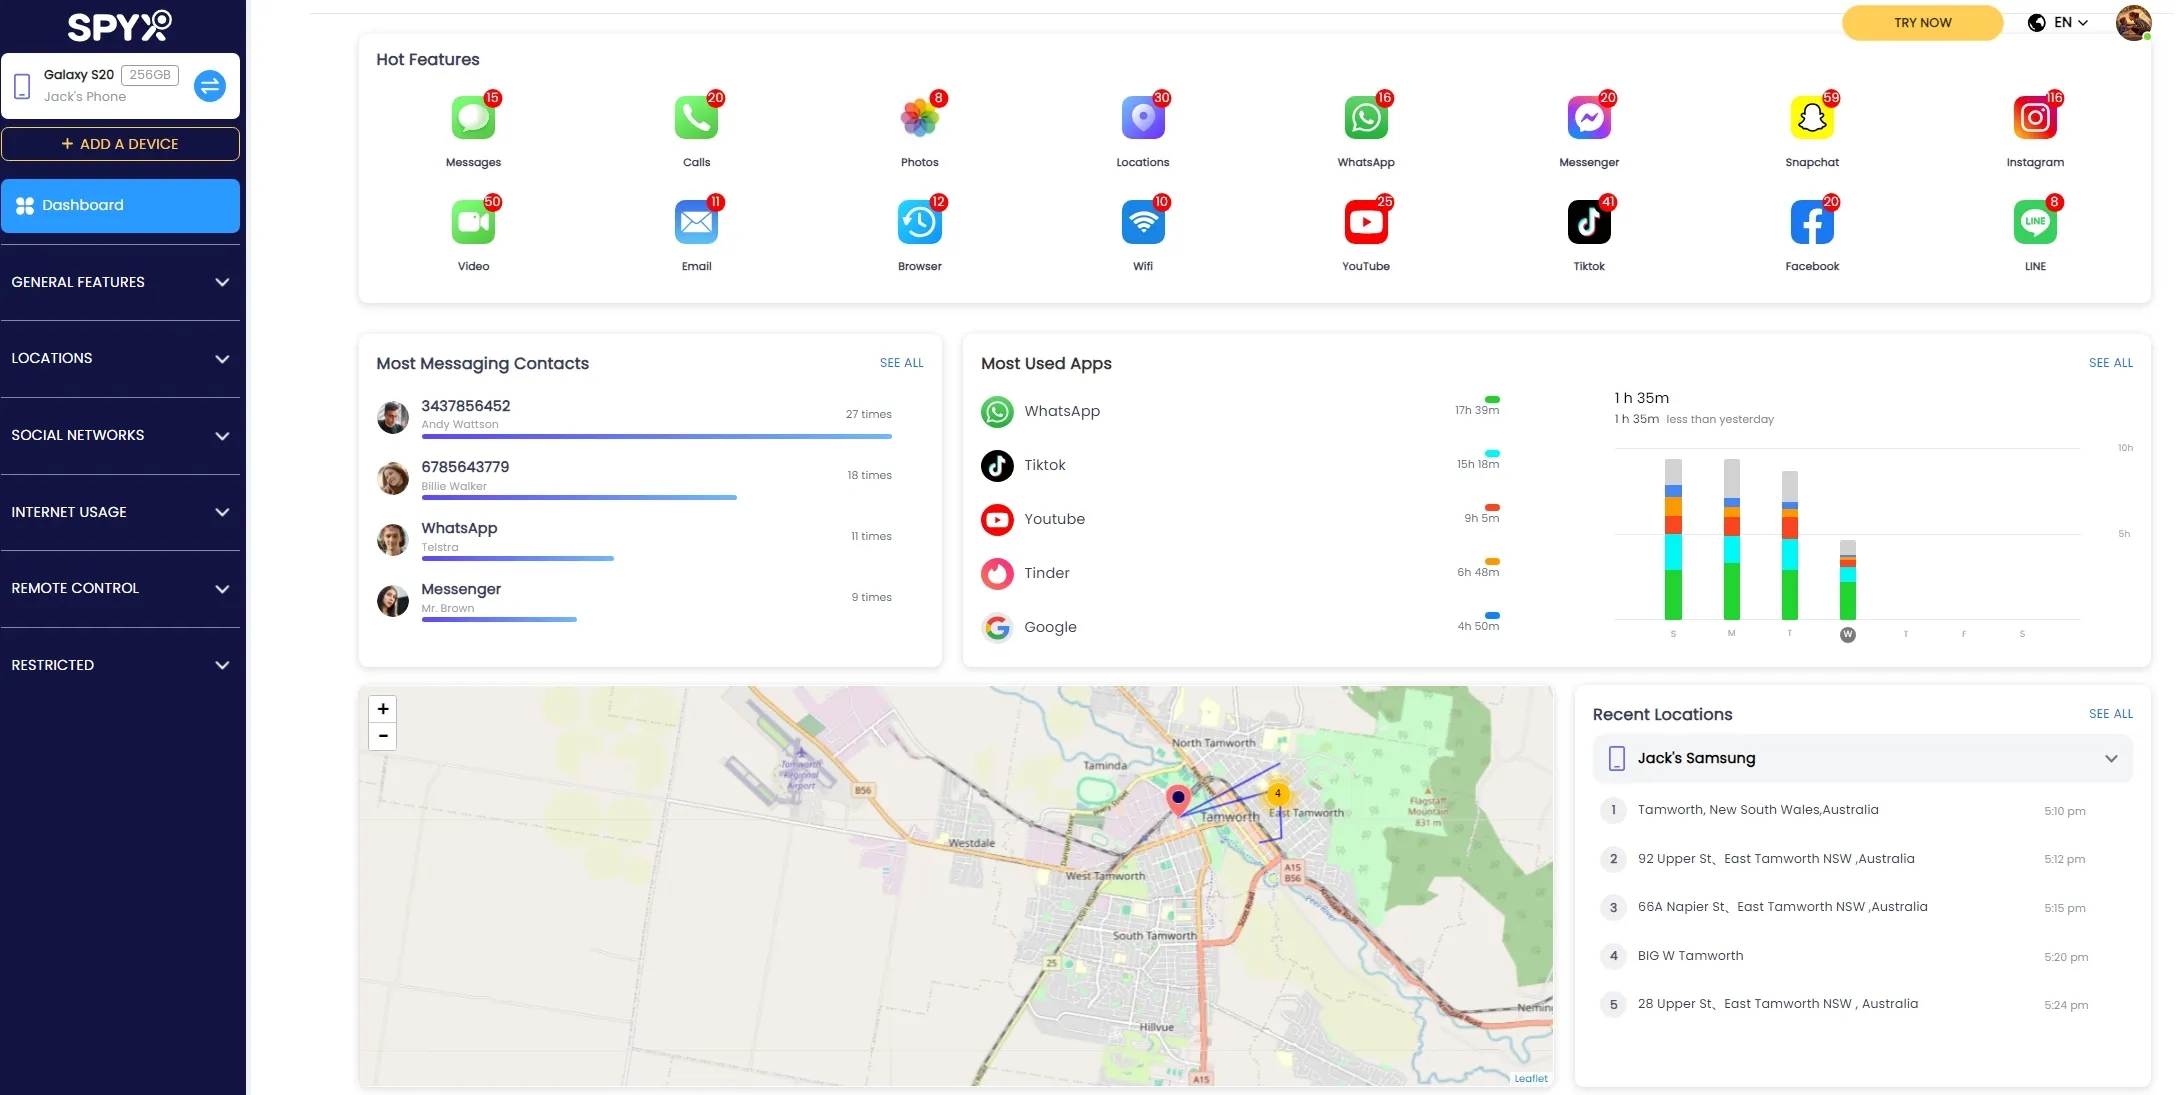Open the Instagram feature icon
This screenshot has height=1095, width=2179.
(x=2035, y=119)
